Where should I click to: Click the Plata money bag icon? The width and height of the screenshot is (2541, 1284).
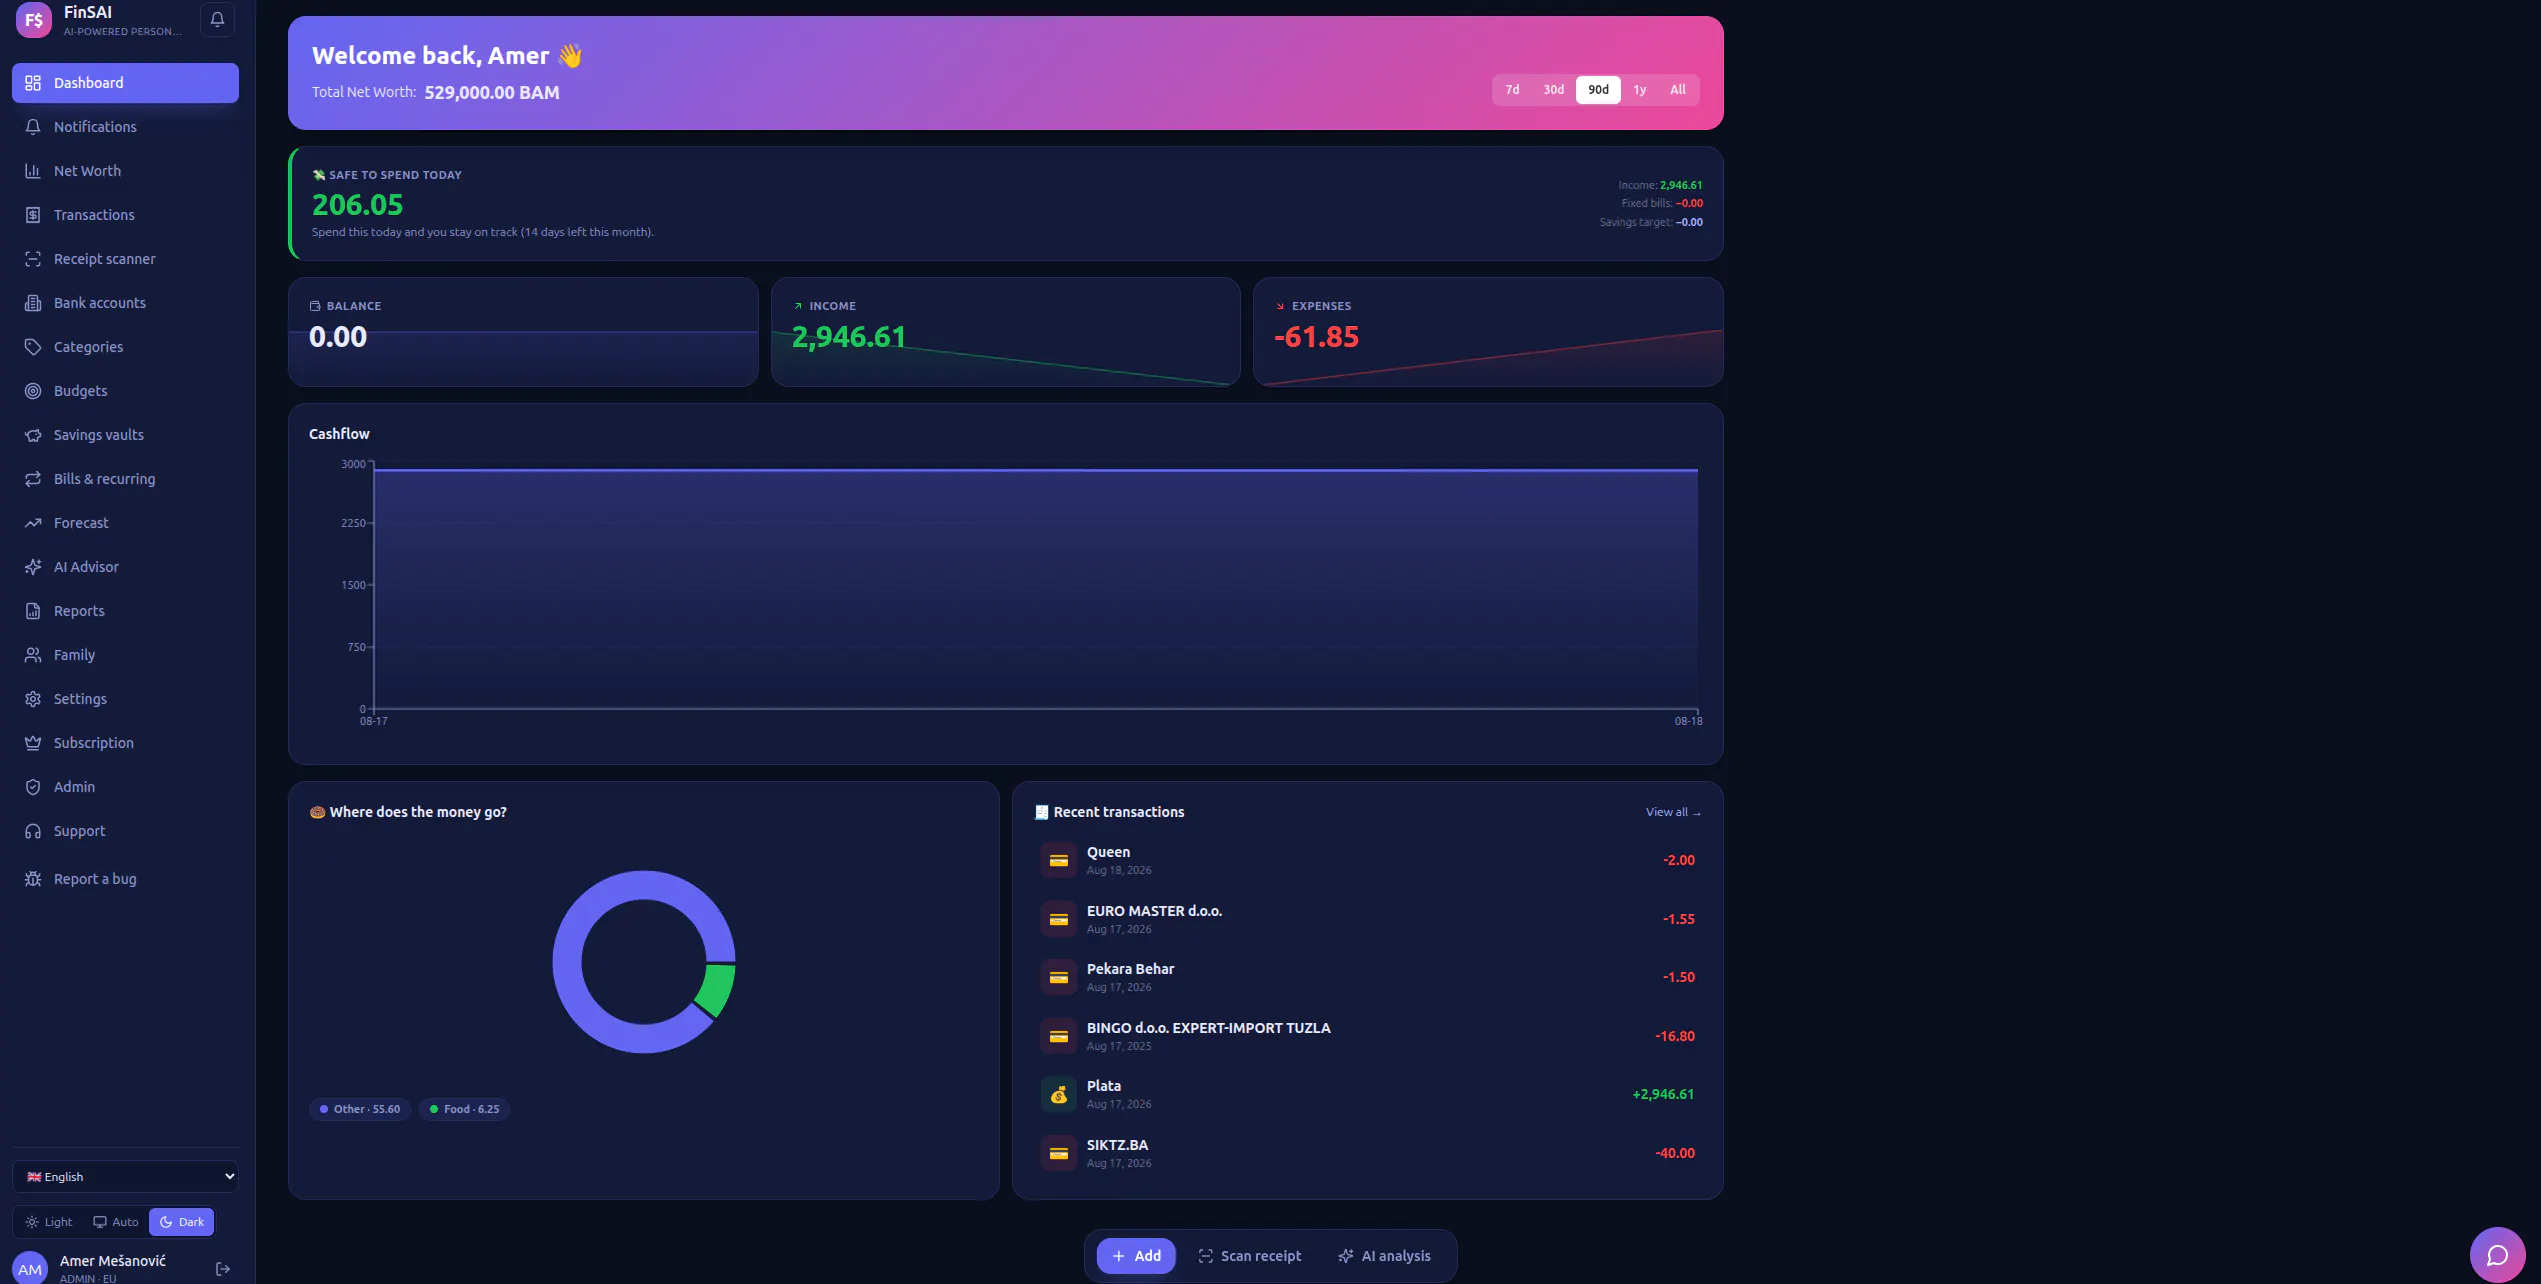point(1058,1094)
